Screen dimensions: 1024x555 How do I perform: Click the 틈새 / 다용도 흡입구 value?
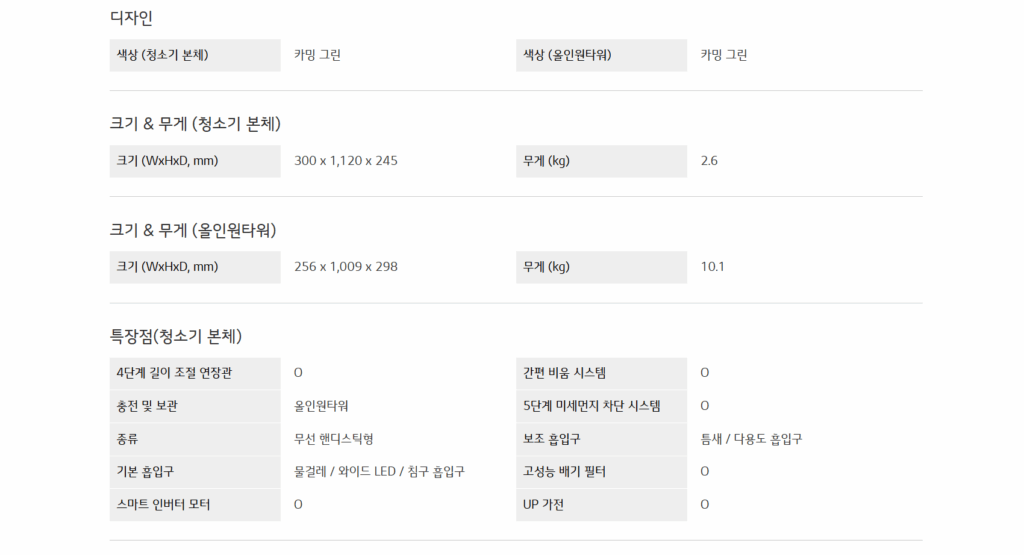[x=751, y=438]
